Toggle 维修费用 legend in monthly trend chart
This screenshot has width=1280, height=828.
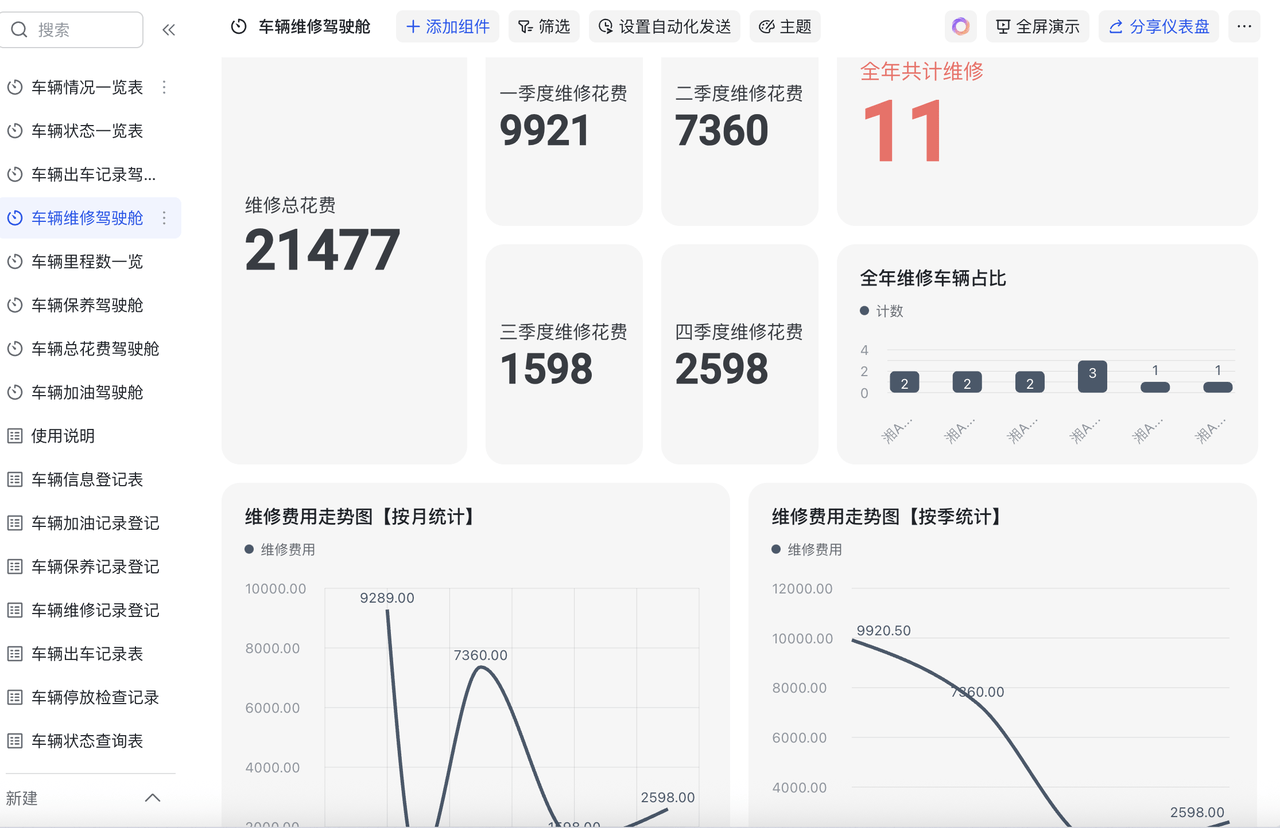coord(280,549)
